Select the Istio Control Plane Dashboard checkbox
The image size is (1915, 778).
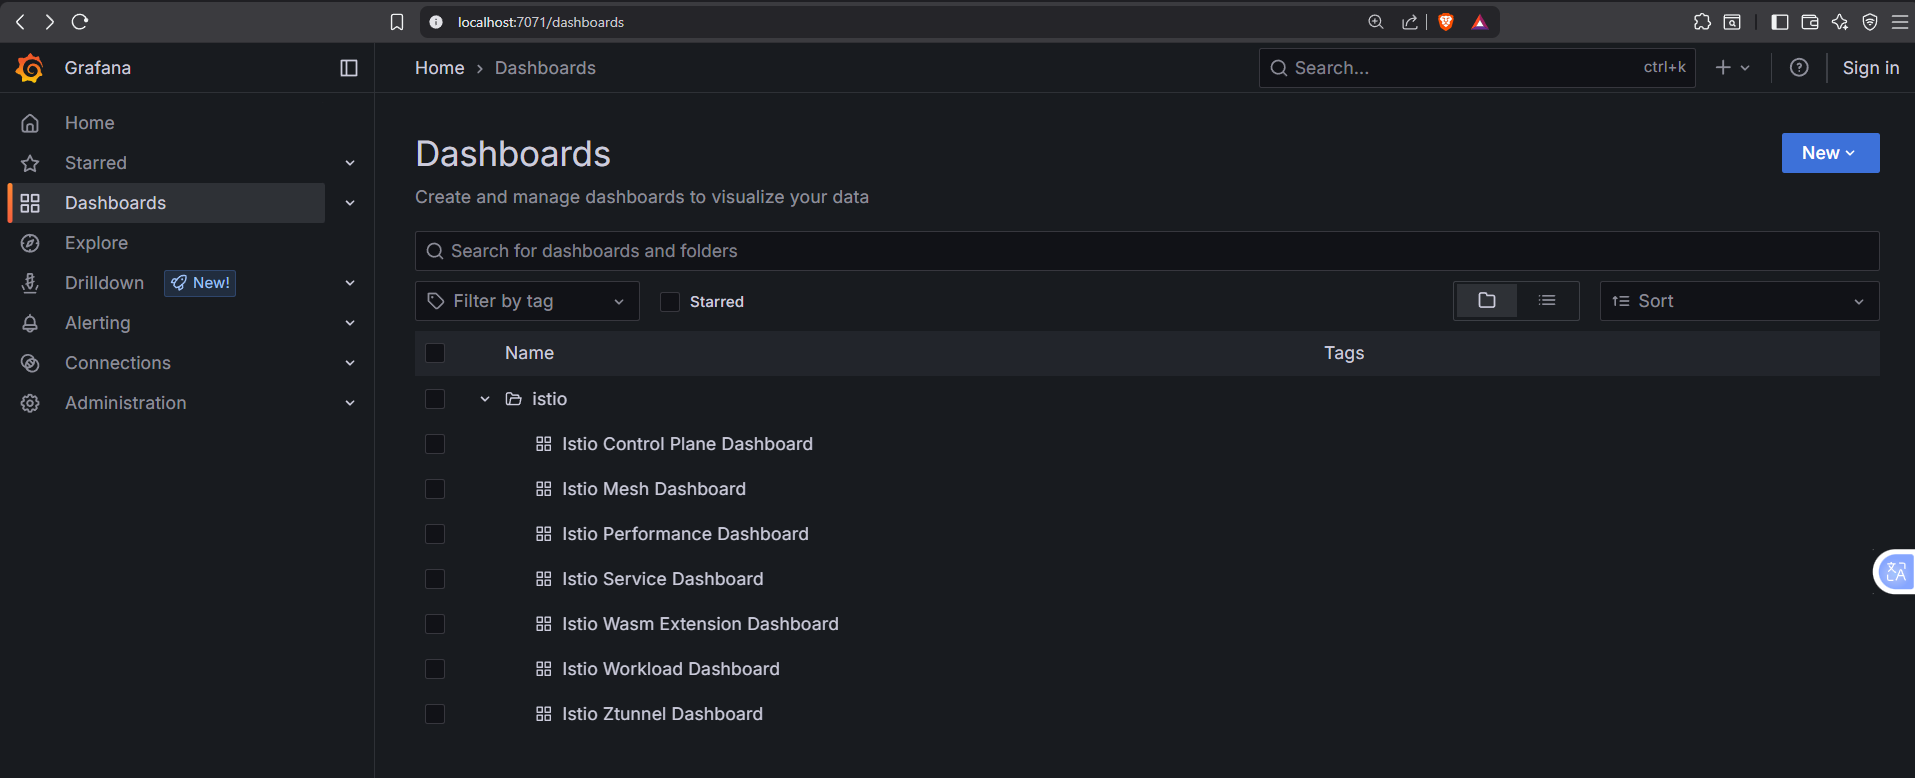(435, 444)
